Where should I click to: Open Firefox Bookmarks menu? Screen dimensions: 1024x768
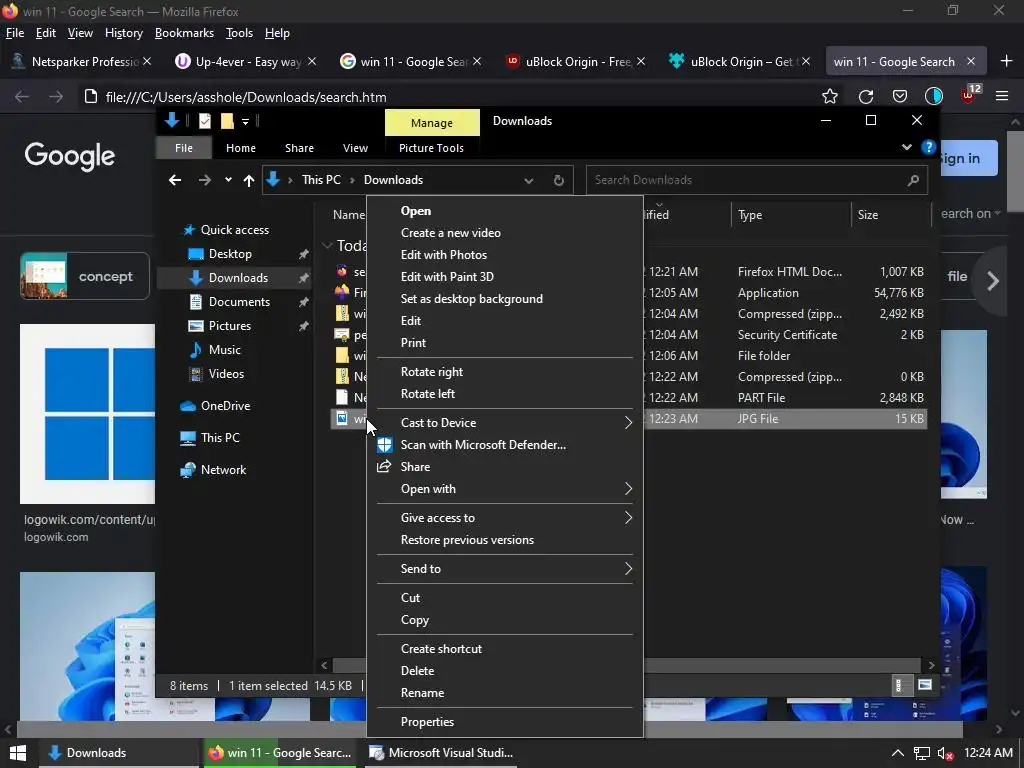(184, 33)
